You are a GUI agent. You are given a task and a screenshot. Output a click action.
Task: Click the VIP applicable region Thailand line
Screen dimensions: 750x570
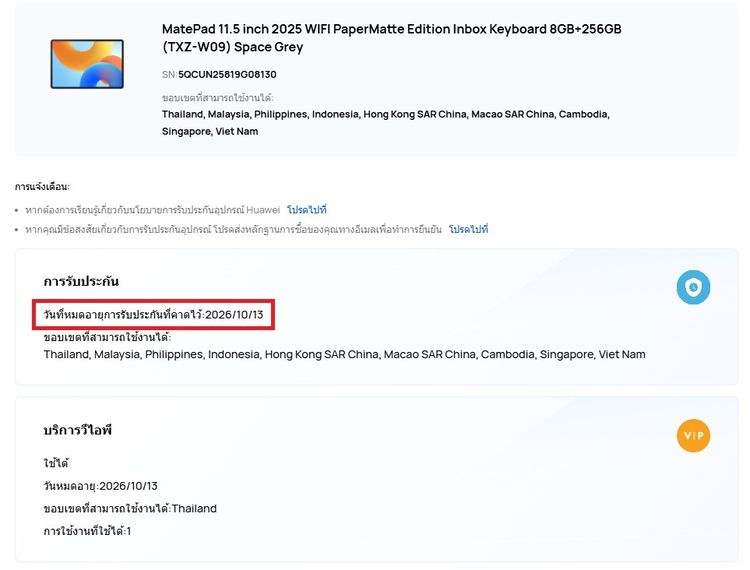(x=130, y=508)
